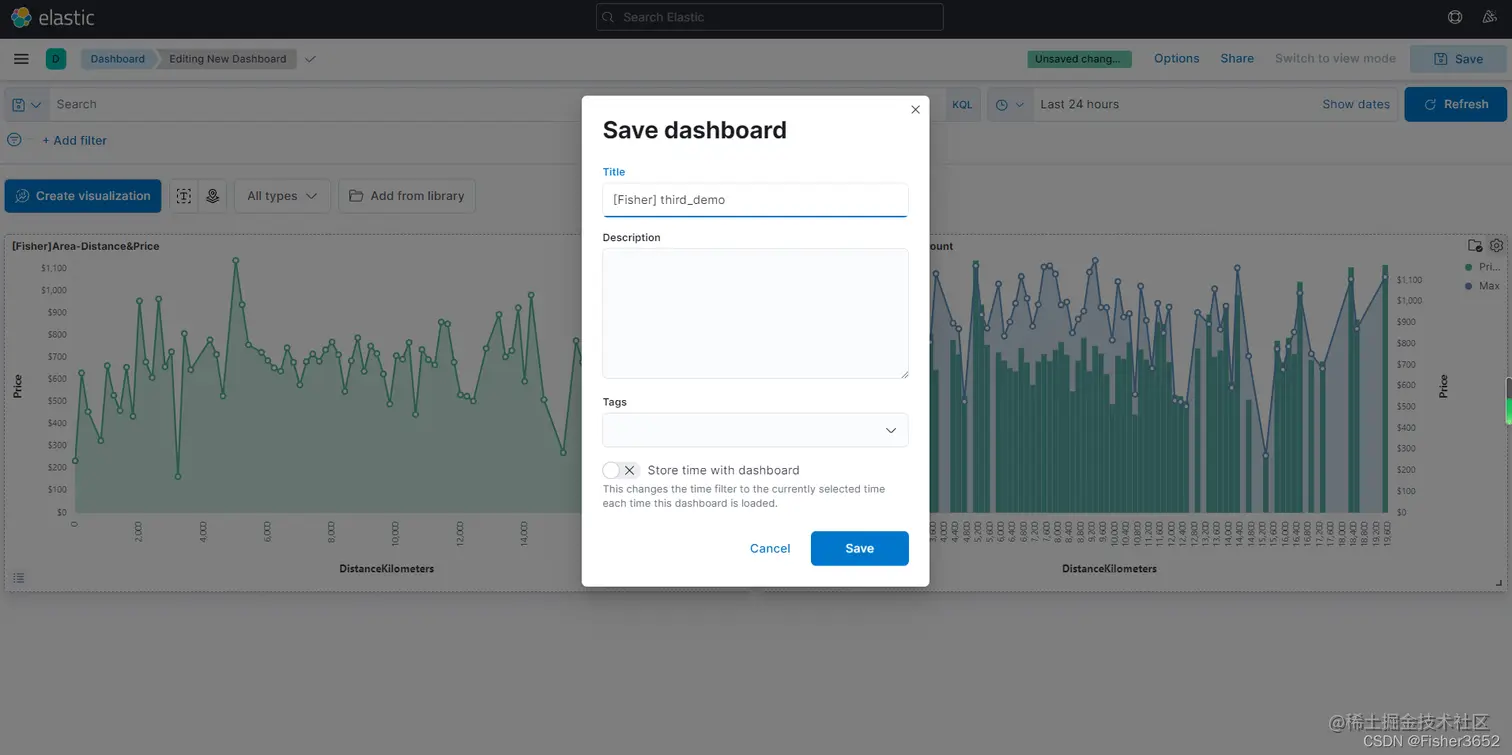Click the Pri... legend color dot
This screenshot has height=755, width=1512.
[x=1468, y=267]
